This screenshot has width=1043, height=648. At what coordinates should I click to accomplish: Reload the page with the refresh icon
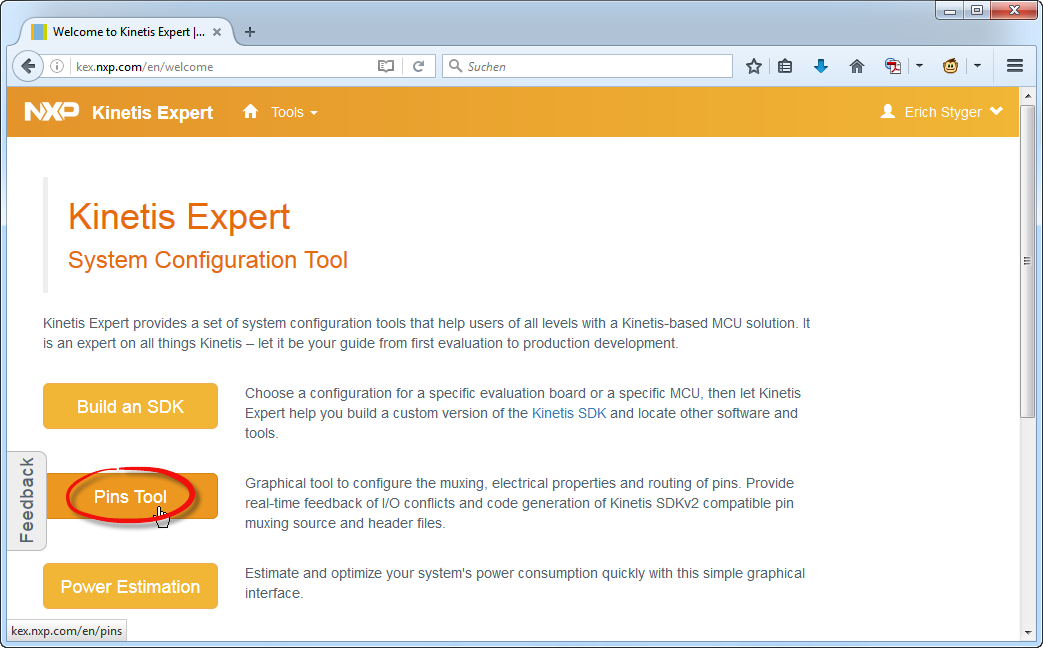click(x=418, y=67)
